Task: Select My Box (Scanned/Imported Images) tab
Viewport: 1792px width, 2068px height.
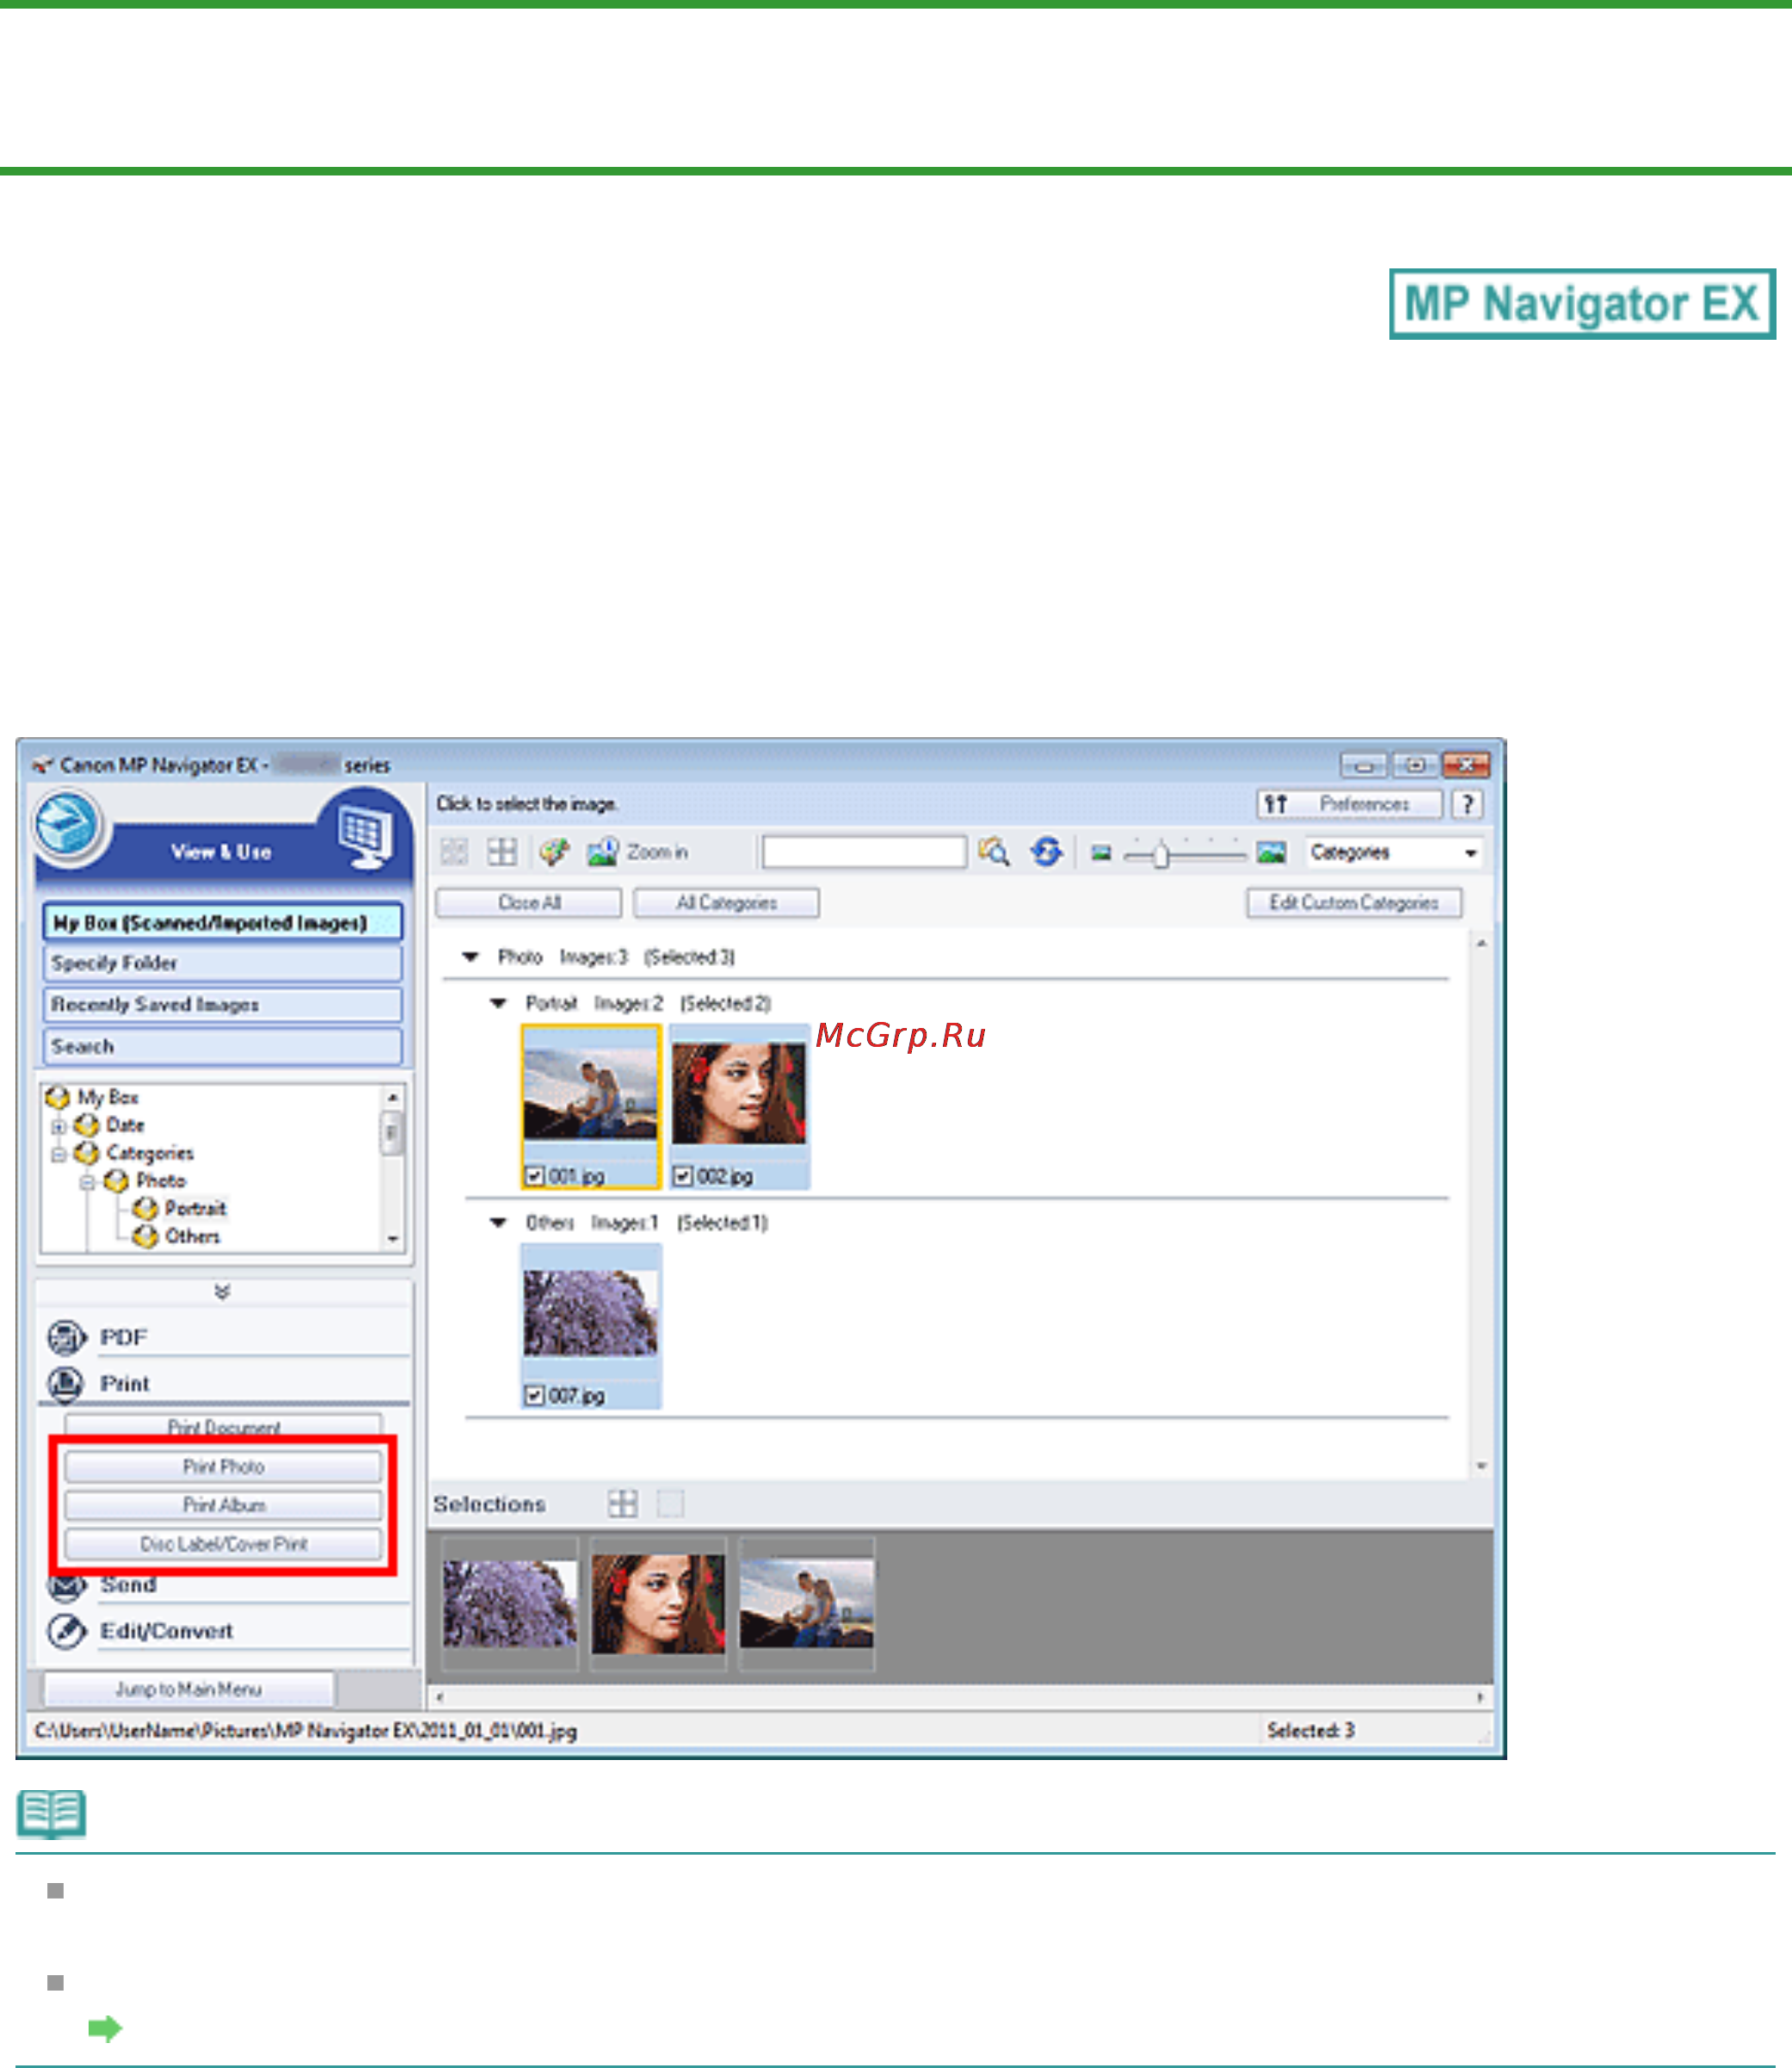Action: pos(222,922)
